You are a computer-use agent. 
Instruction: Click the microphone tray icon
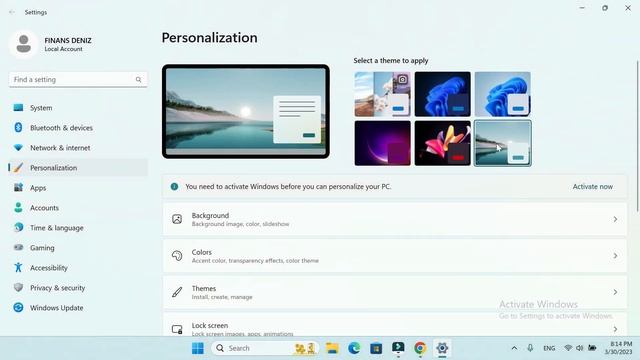pos(530,348)
